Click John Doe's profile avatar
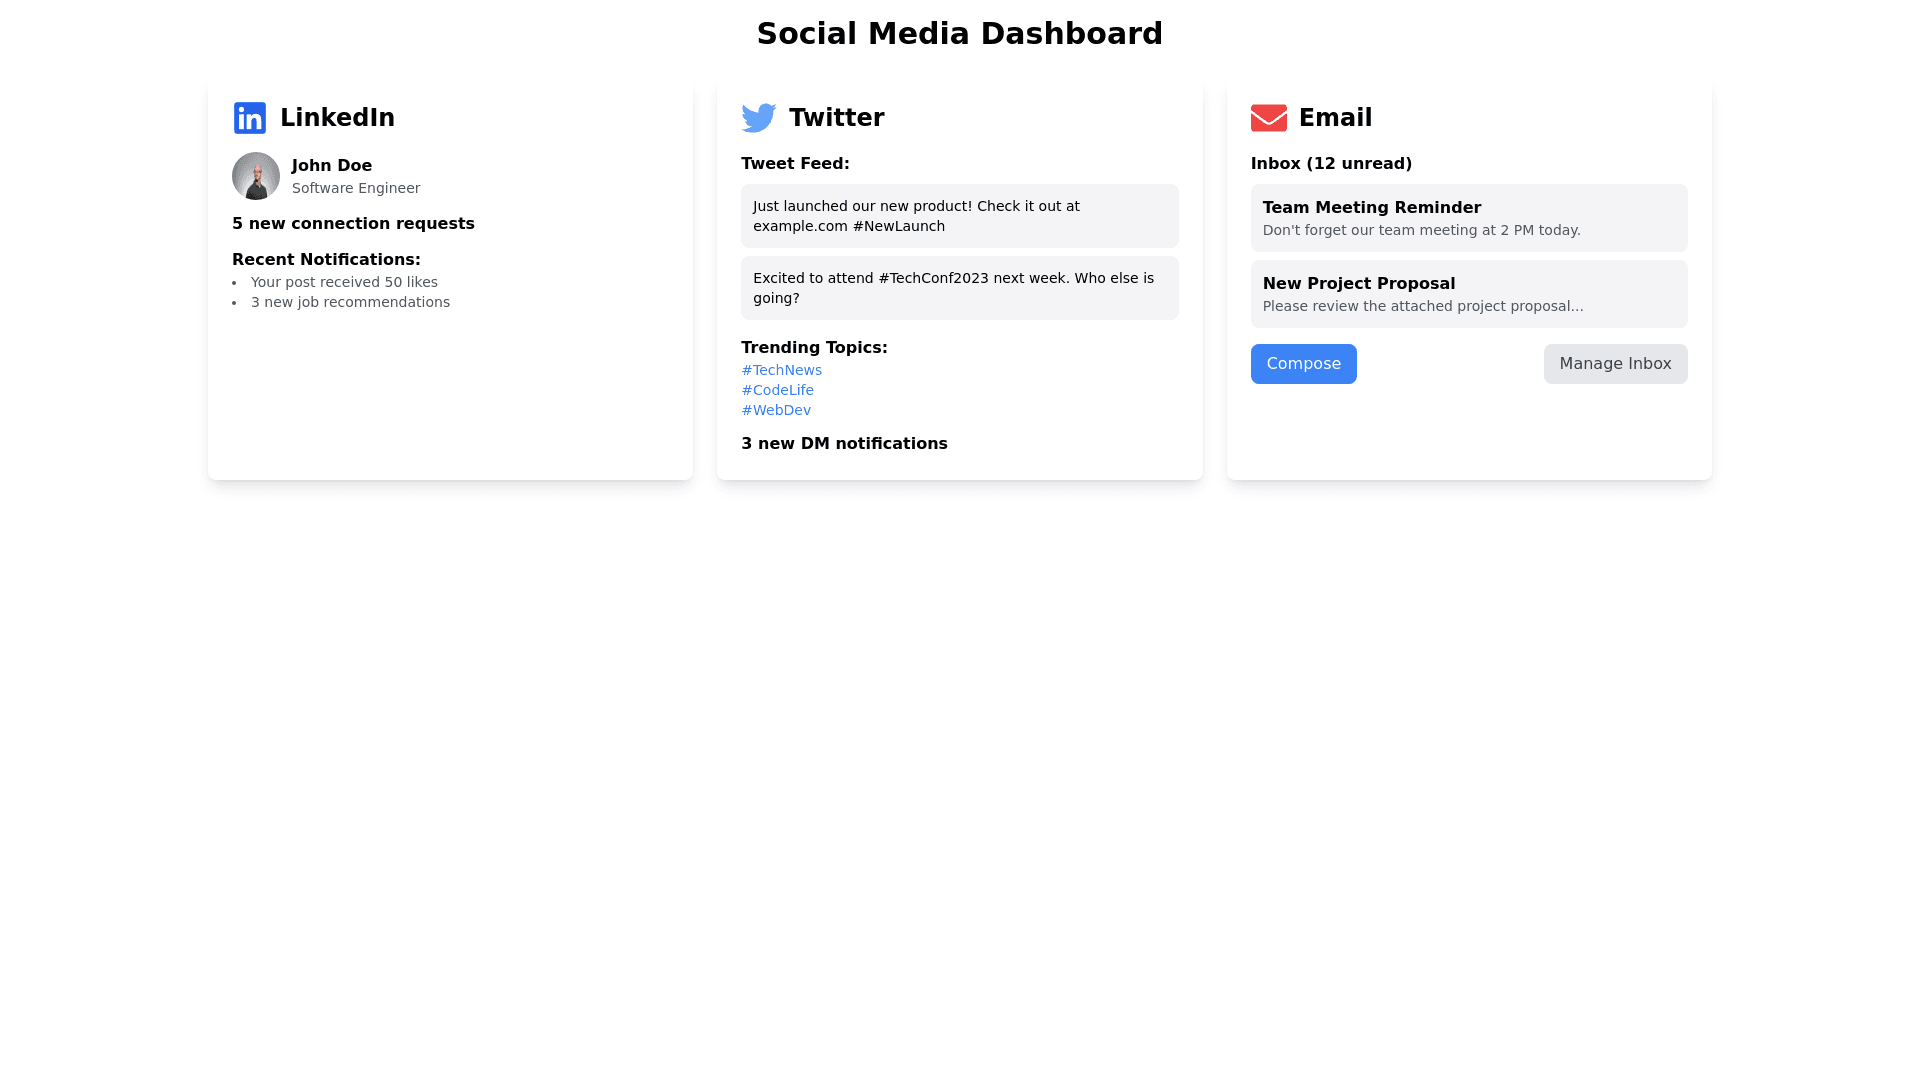 coord(256,176)
